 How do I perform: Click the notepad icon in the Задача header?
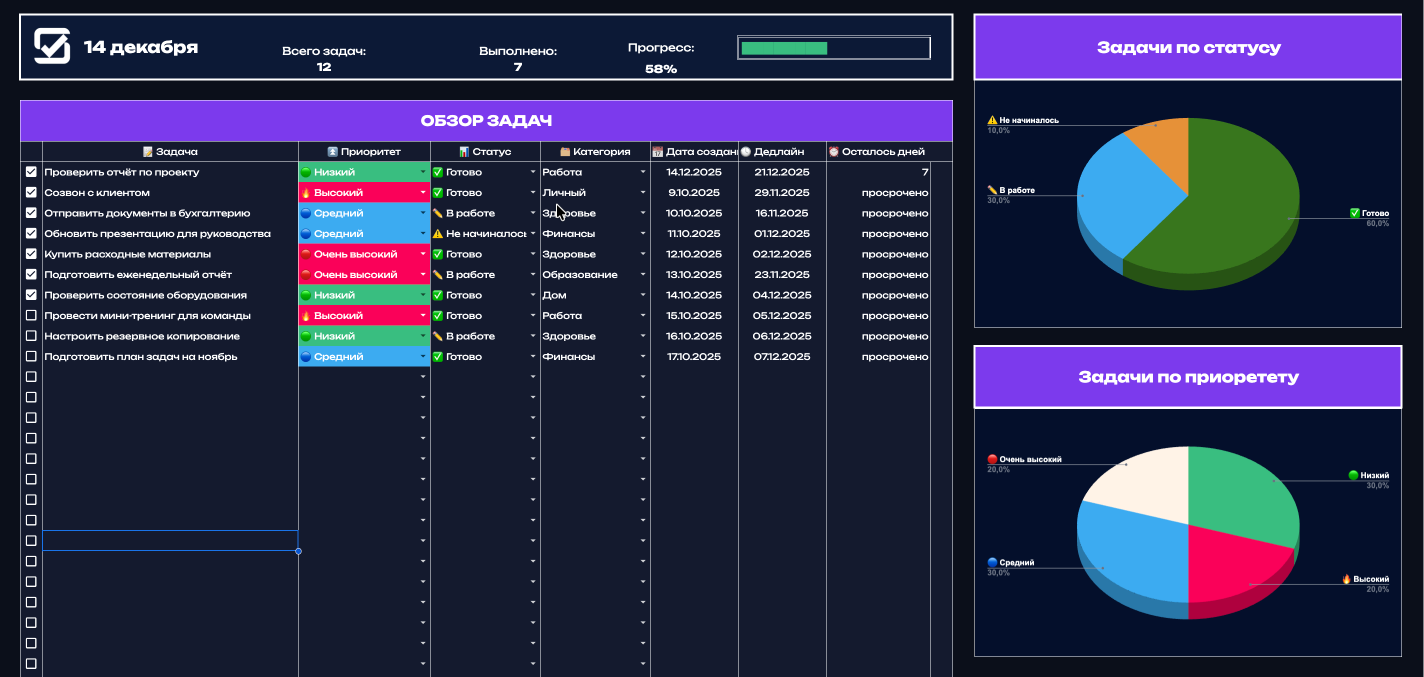pos(148,152)
